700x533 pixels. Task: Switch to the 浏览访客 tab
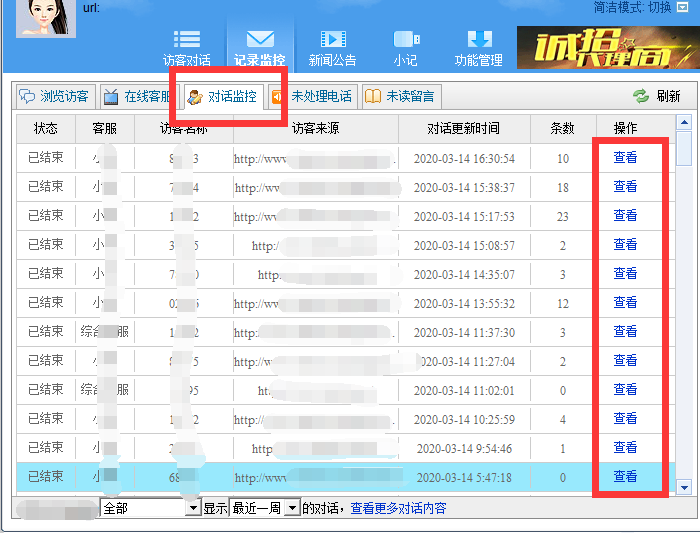[54, 96]
